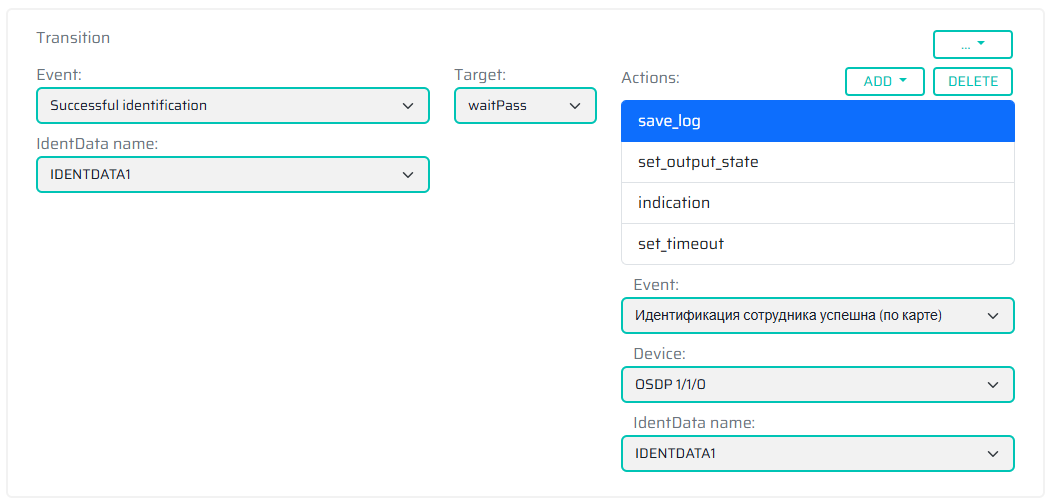Click the caret arrow on the ADD button
This screenshot has height=503, width=1049.
coord(902,81)
